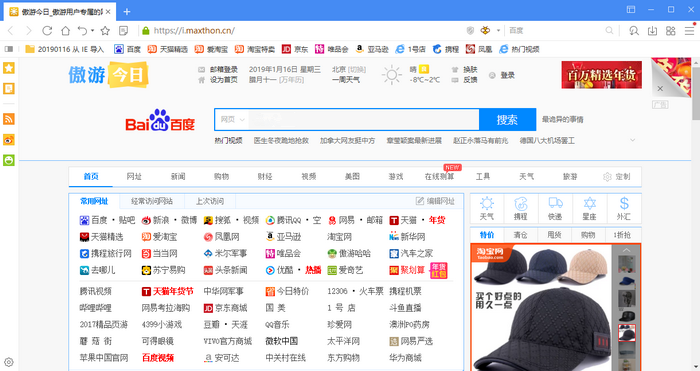Open the extensions grid icon
The width and height of the screenshot is (700, 371).
(x=671, y=31)
